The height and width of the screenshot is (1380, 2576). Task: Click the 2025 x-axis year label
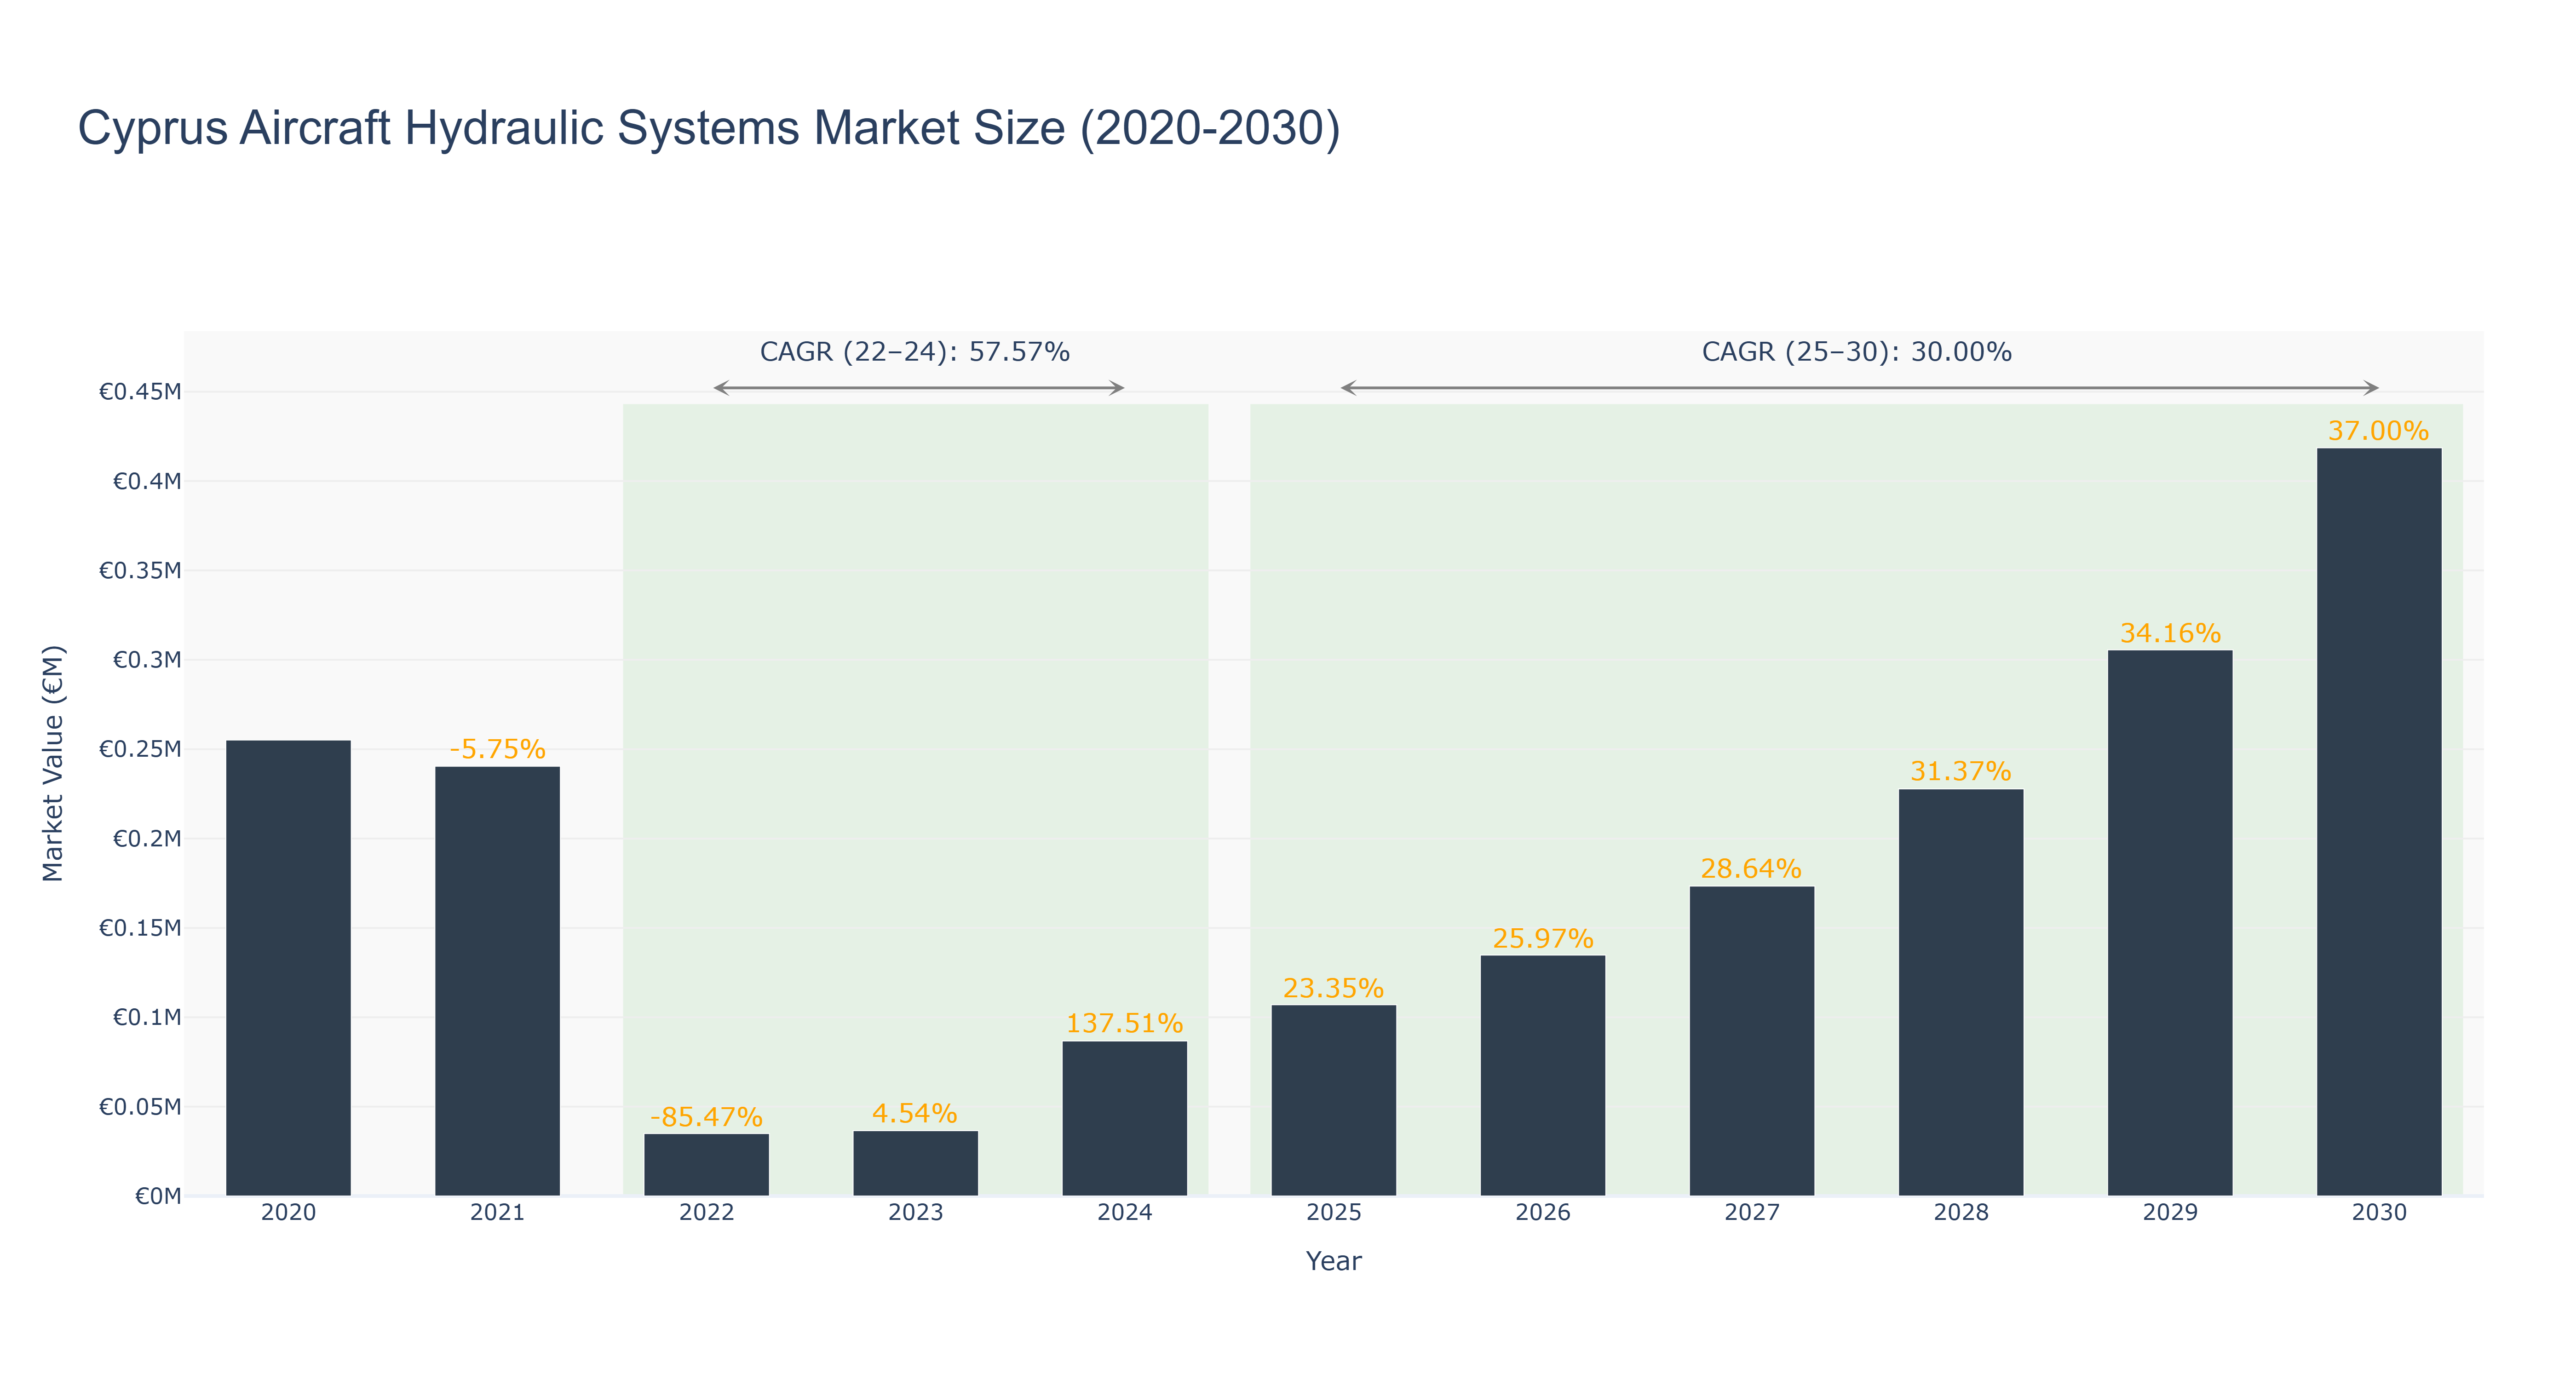coord(1333,1212)
